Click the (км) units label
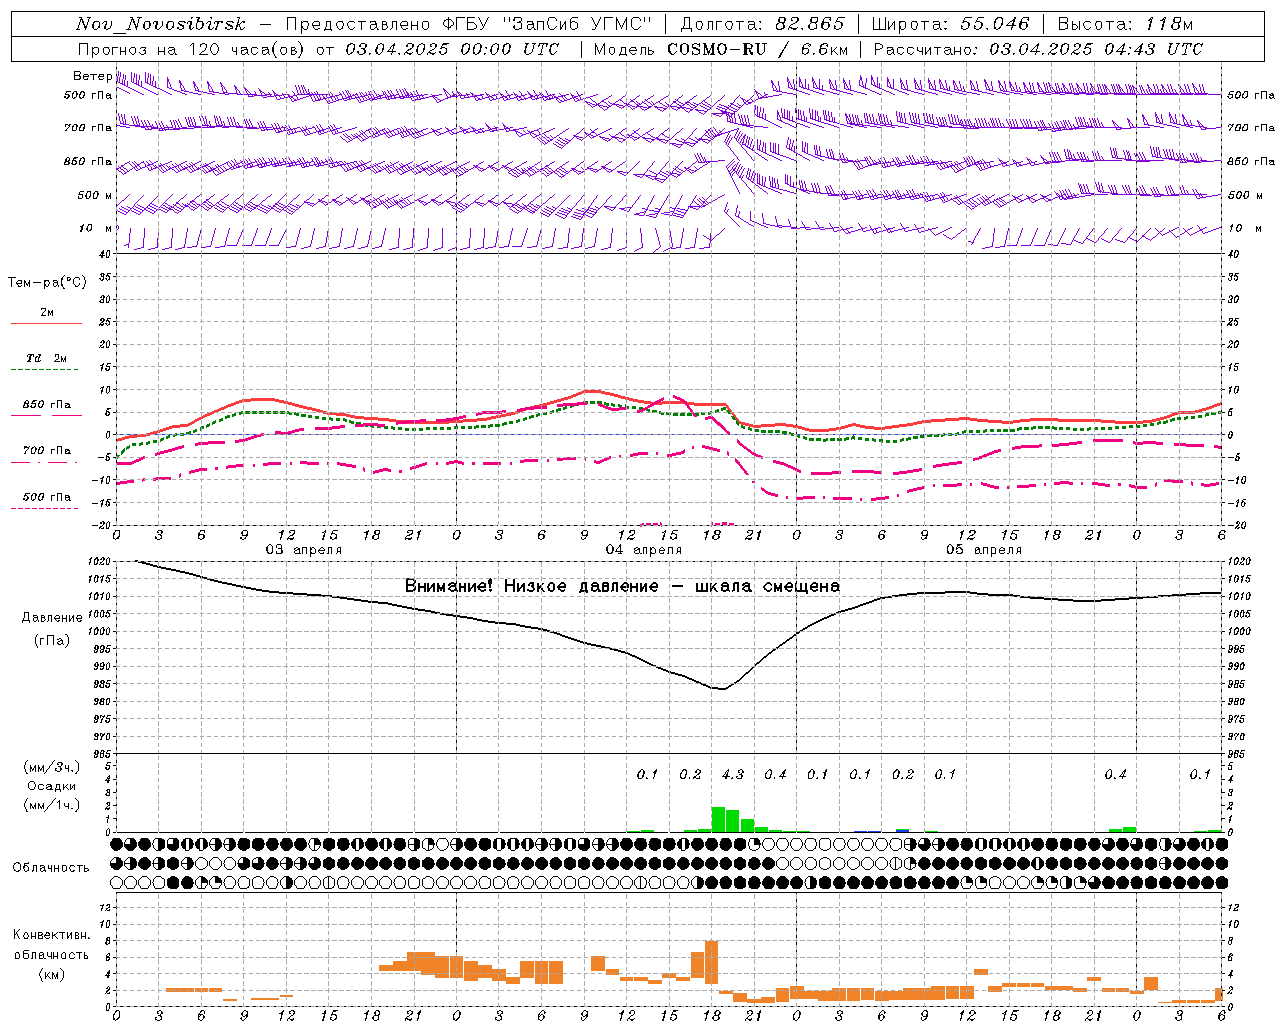Image resolution: width=1280 pixels, height=1024 pixels. click(x=51, y=975)
